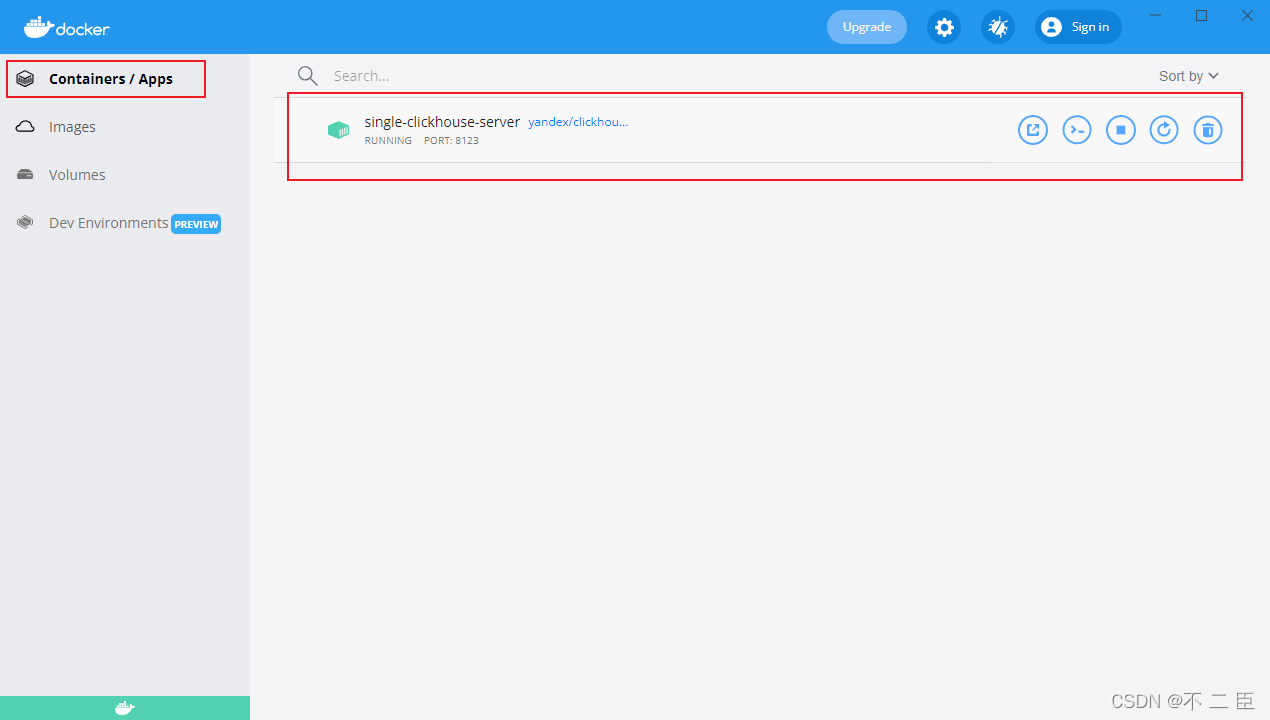Viewport: 1270px width, 720px height.
Task: Stop the single-clickhouse-server container
Action: [x=1121, y=130]
